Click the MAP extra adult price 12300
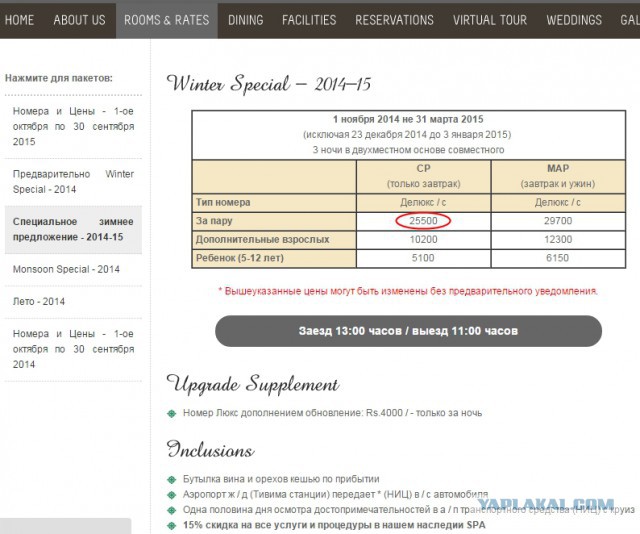This screenshot has height=534, width=640. click(558, 240)
